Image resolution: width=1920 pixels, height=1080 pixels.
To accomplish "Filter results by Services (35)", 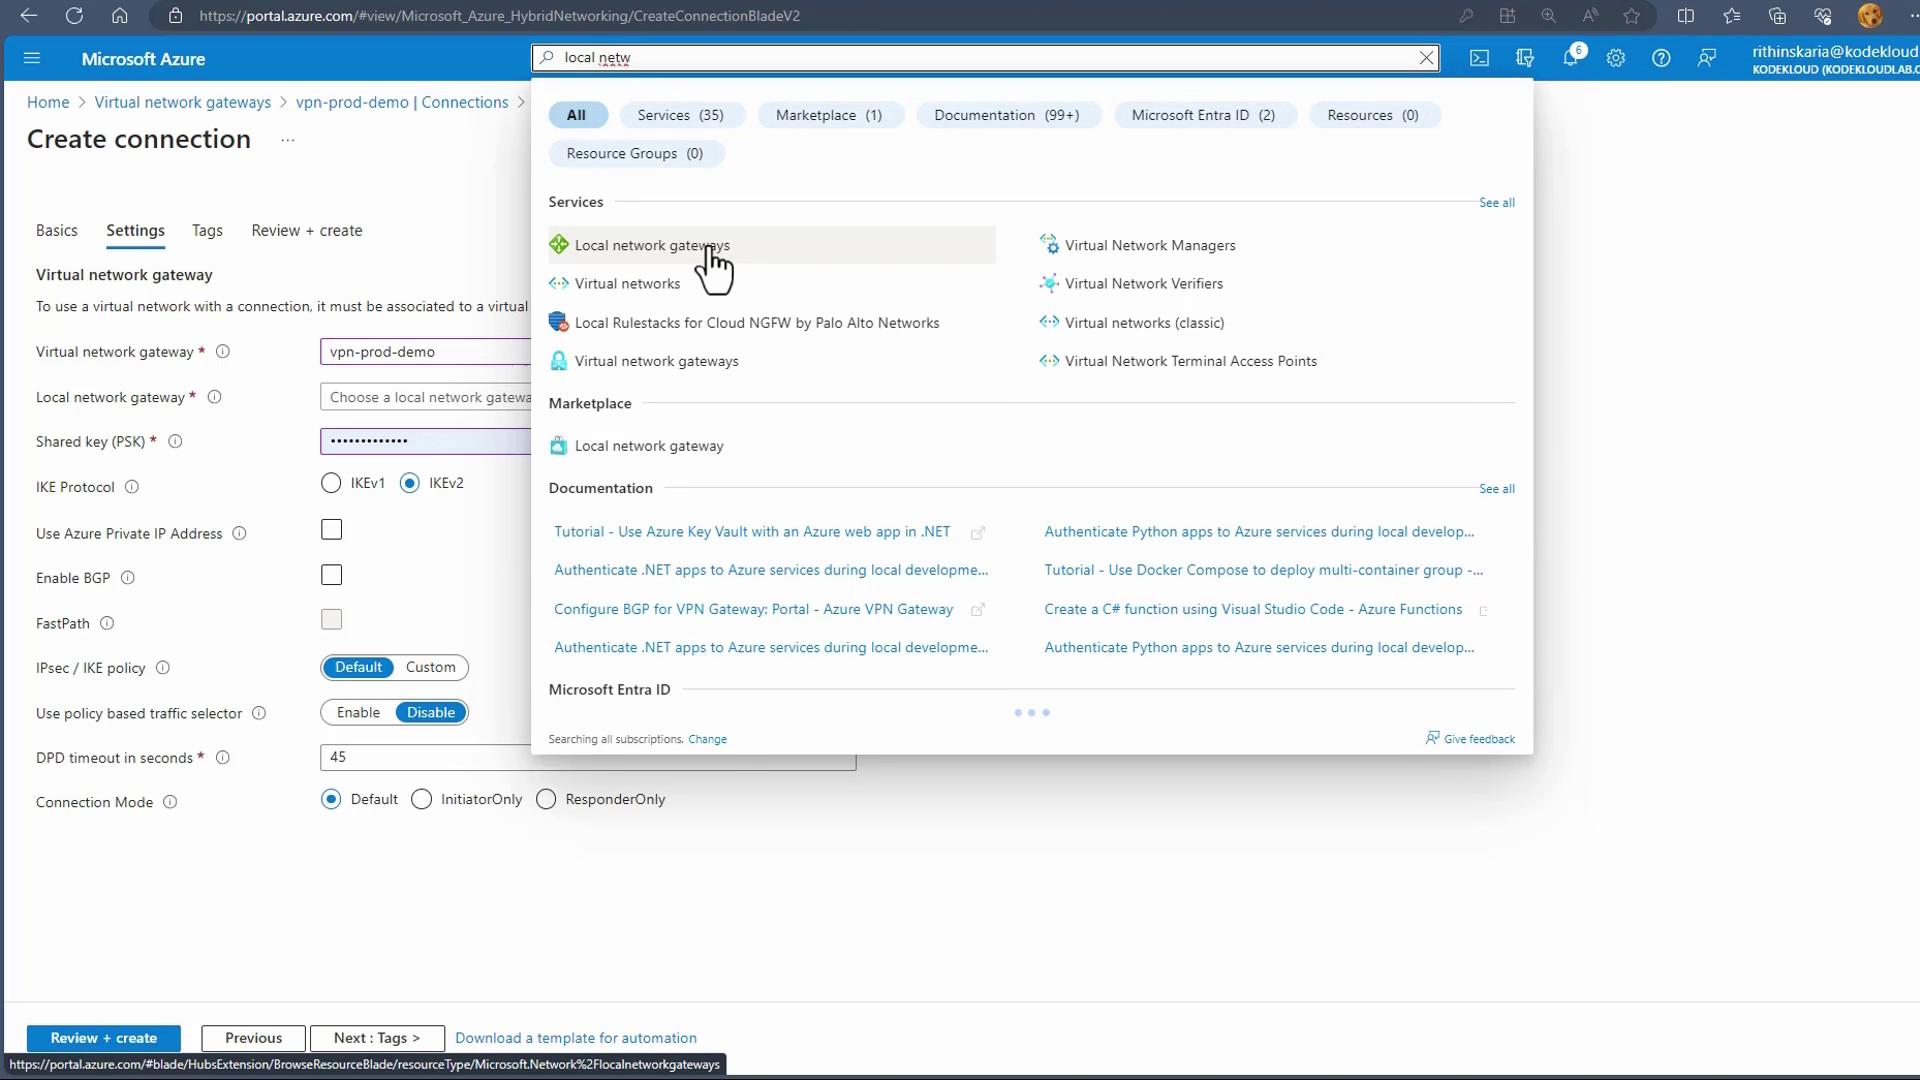I will 680,115.
